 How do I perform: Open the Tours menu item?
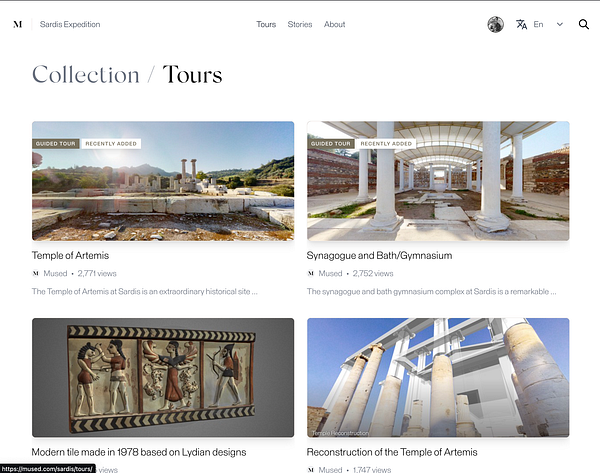point(266,24)
